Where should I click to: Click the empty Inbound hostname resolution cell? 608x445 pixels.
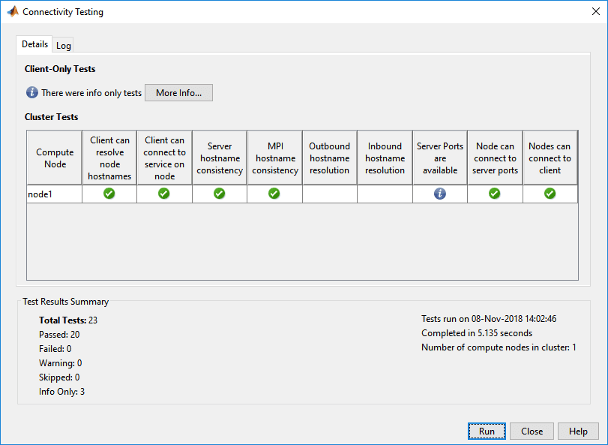[x=384, y=194]
